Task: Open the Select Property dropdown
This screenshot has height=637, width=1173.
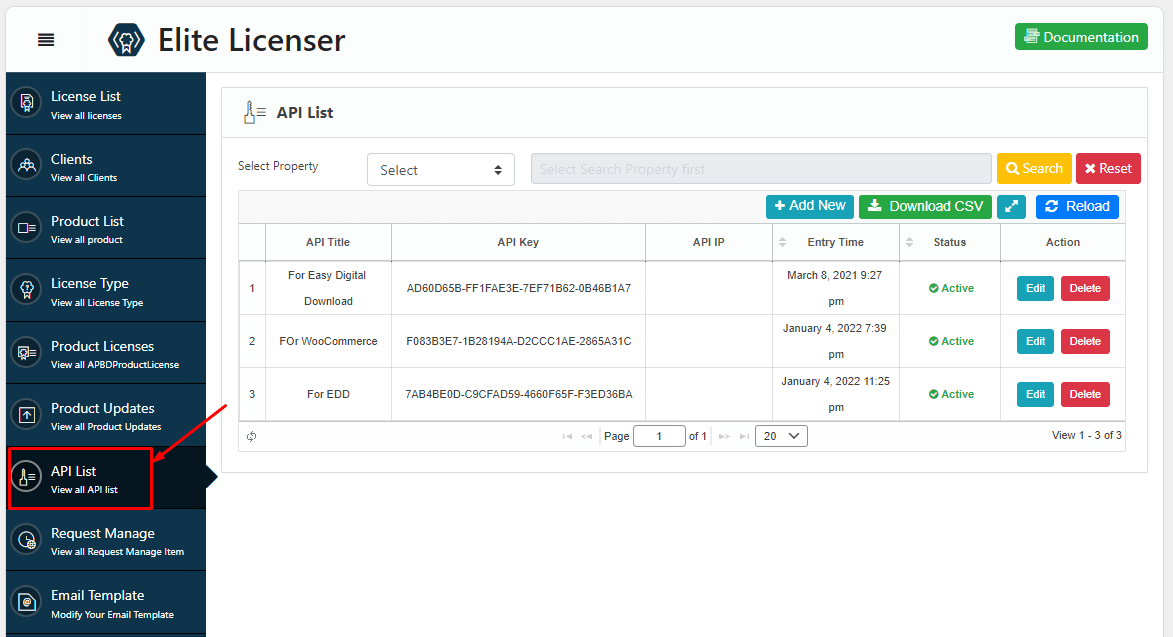Action: (x=440, y=169)
